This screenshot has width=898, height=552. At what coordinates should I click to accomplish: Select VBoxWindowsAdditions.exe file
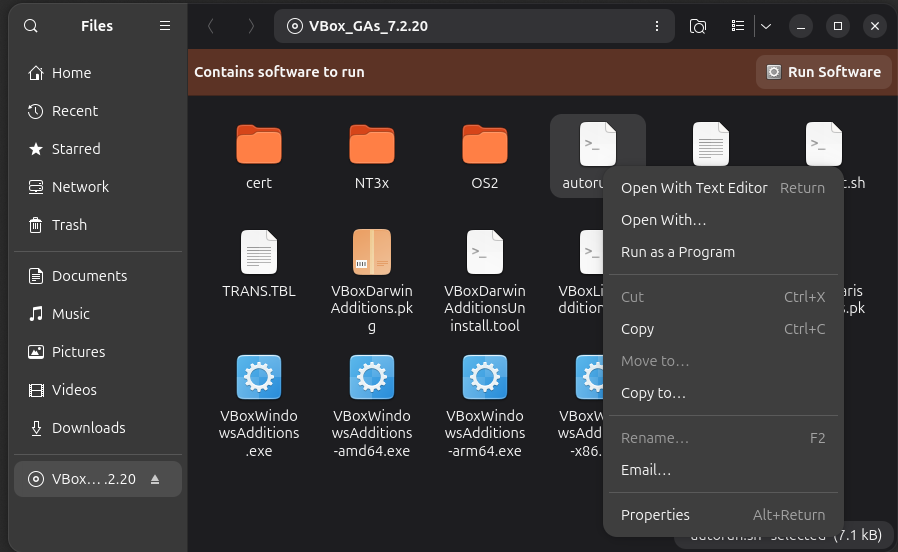pyautogui.click(x=259, y=407)
